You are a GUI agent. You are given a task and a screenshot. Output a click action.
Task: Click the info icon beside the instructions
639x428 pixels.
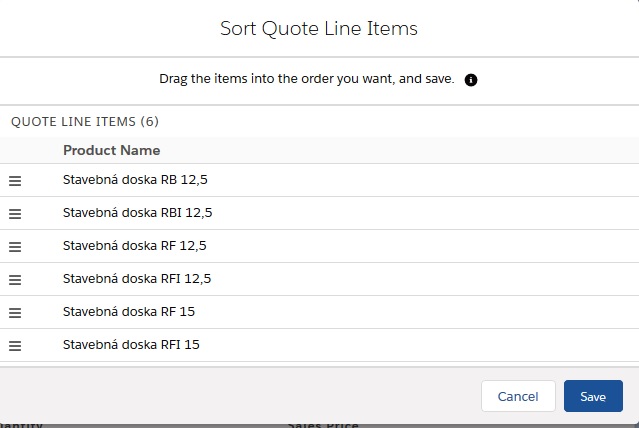471,79
